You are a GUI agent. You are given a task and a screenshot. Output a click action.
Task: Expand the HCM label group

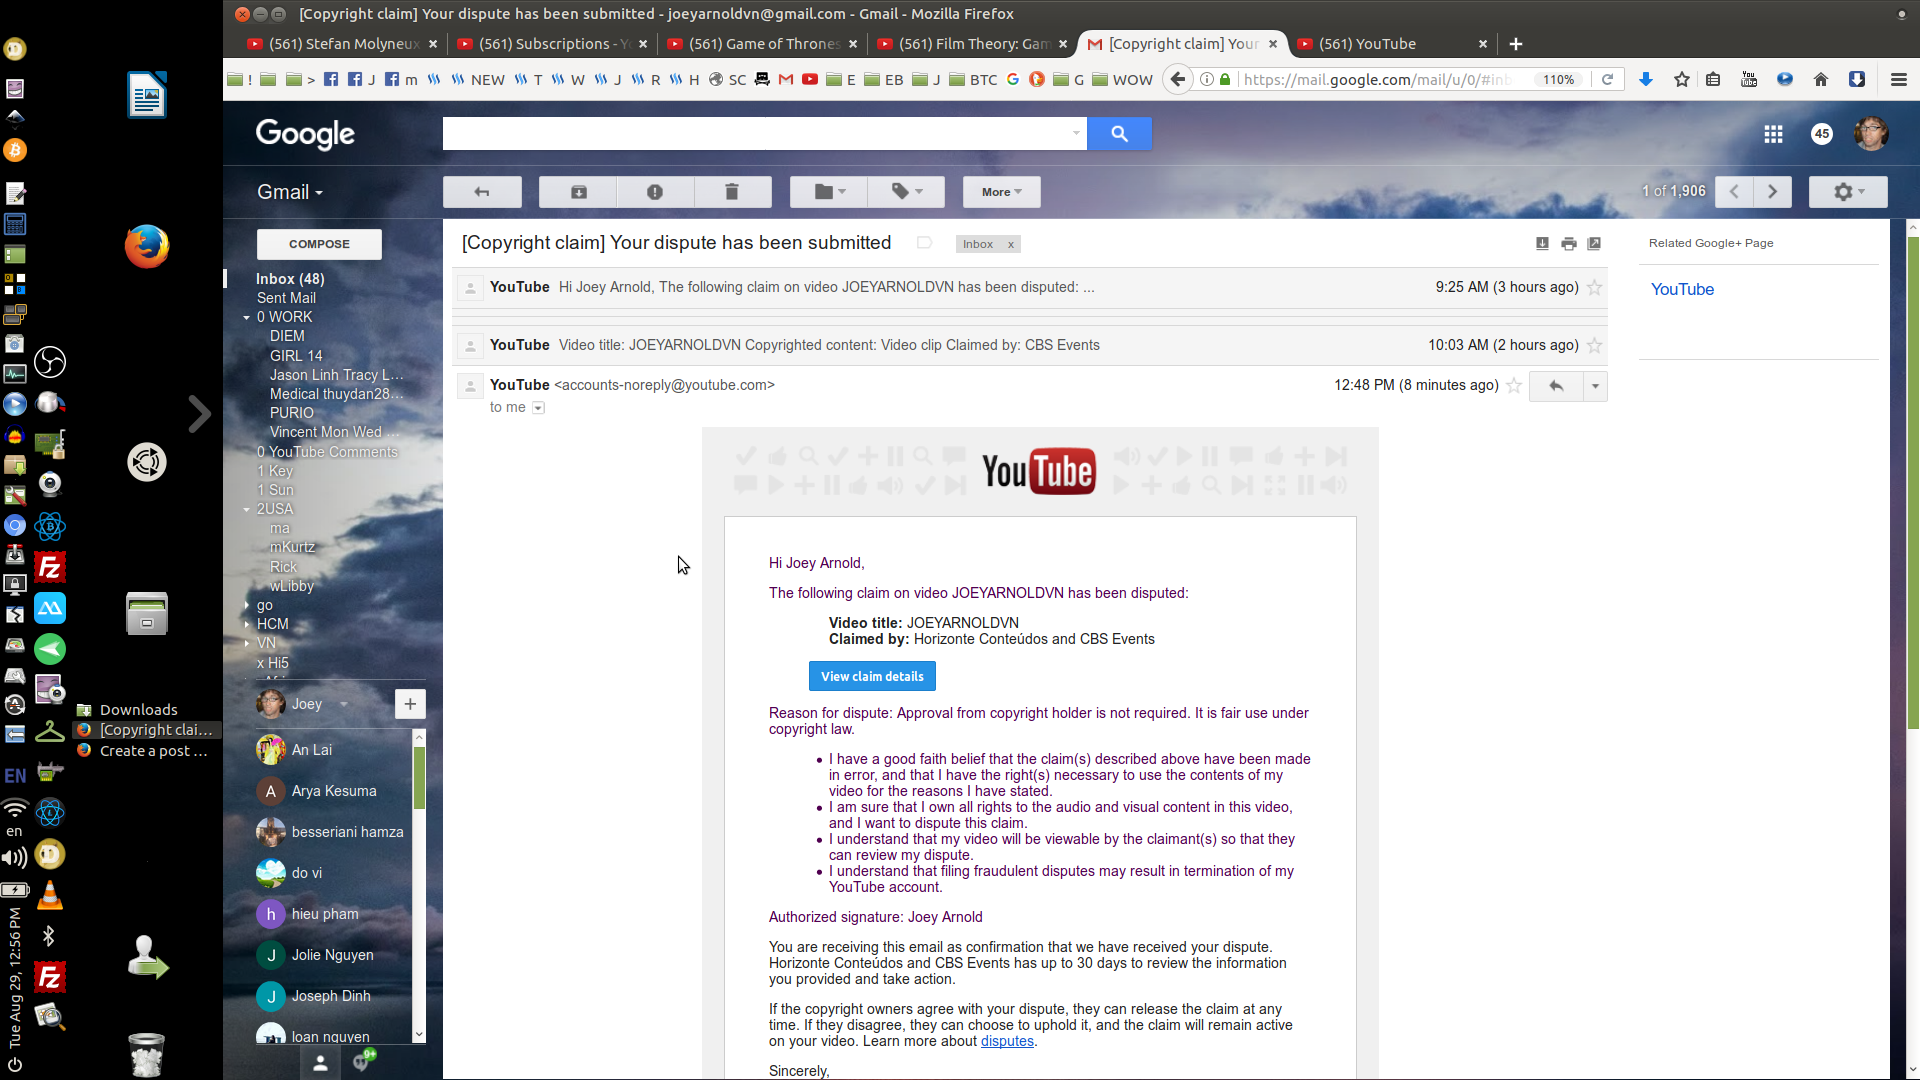tap(246, 625)
